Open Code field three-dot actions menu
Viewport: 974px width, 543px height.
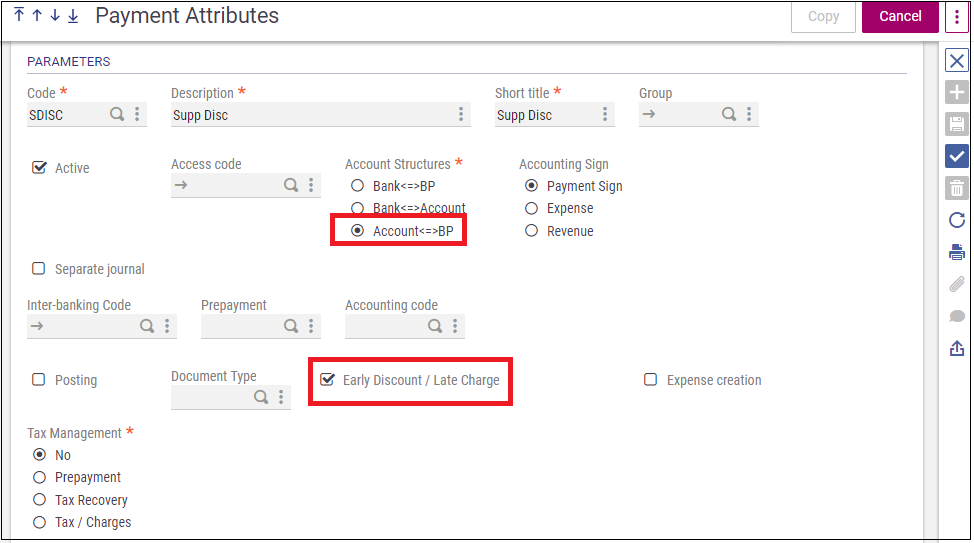(x=137, y=114)
